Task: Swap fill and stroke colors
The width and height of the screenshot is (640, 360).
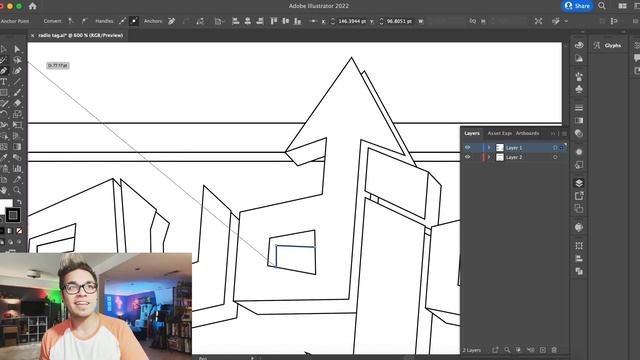Action: click(19, 202)
